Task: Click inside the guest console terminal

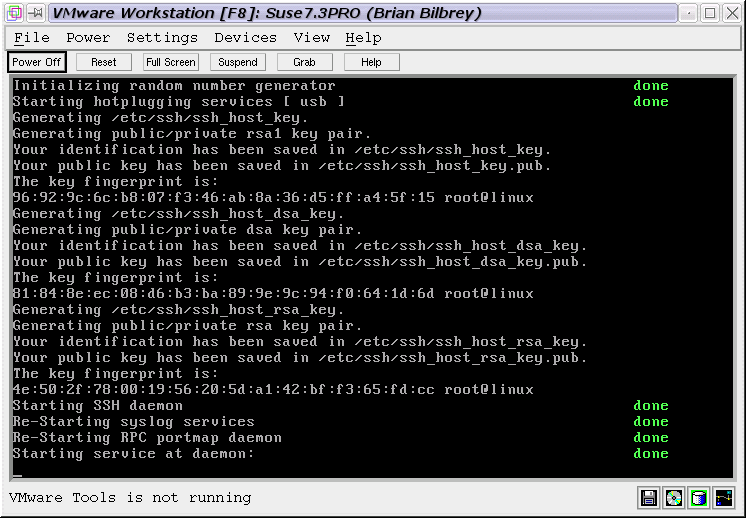Action: tap(372, 278)
